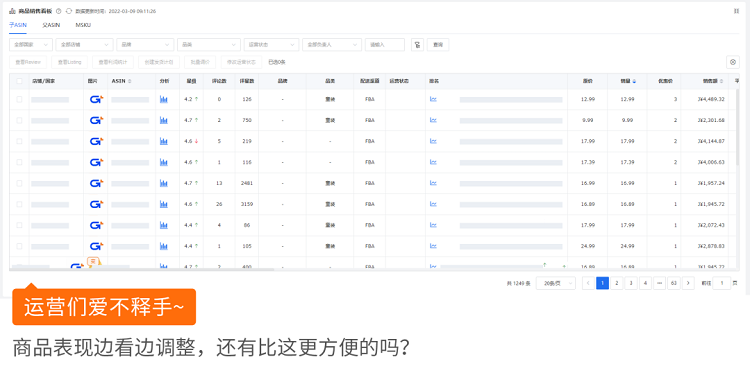Click the 查看Review button
750x375 pixels.
[28, 62]
